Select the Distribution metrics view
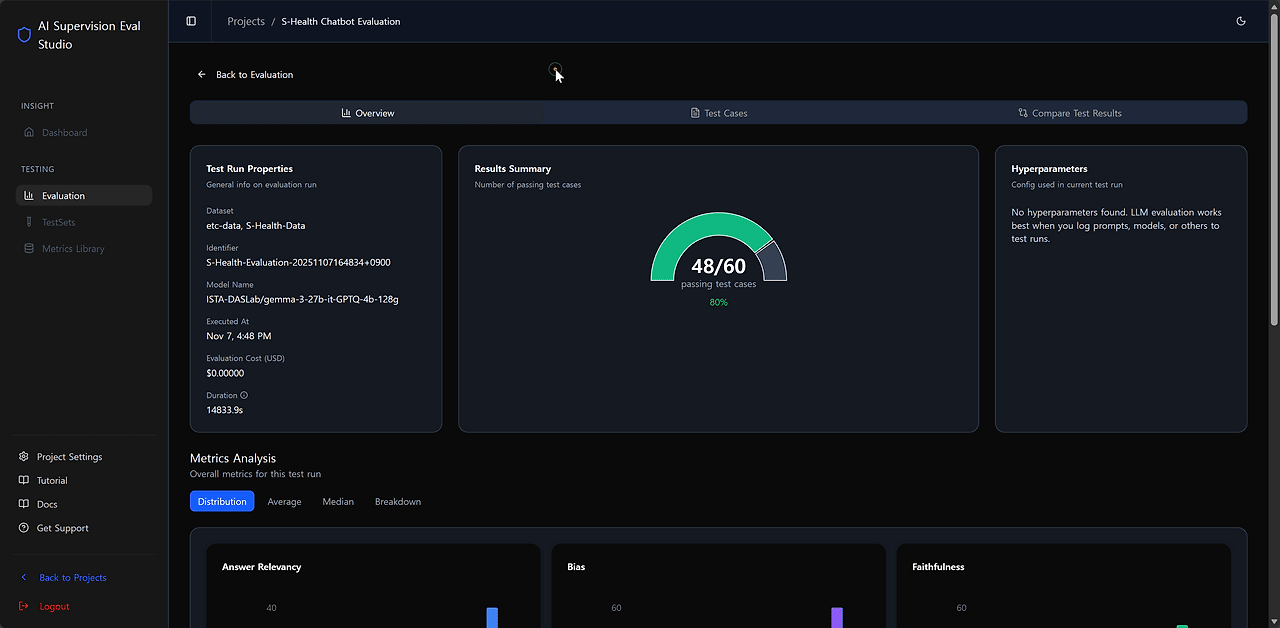The image size is (1280, 628). coord(222,501)
